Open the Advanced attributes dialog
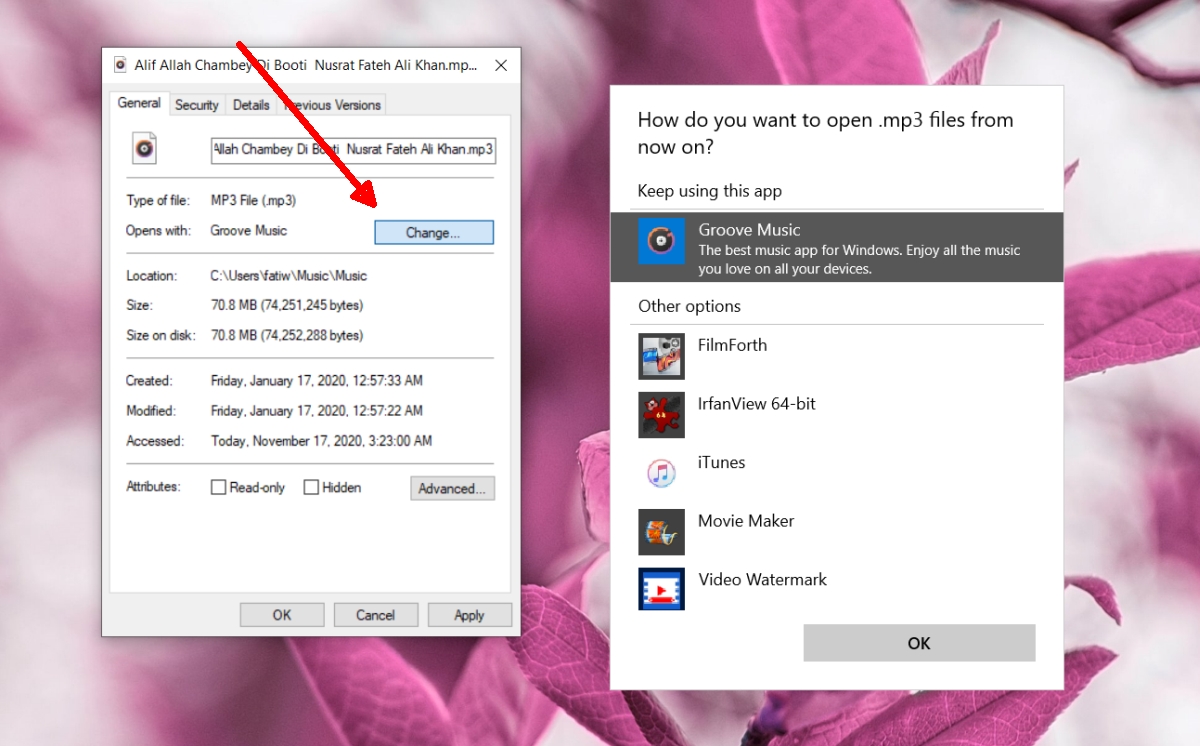This screenshot has width=1200, height=746. (x=452, y=488)
